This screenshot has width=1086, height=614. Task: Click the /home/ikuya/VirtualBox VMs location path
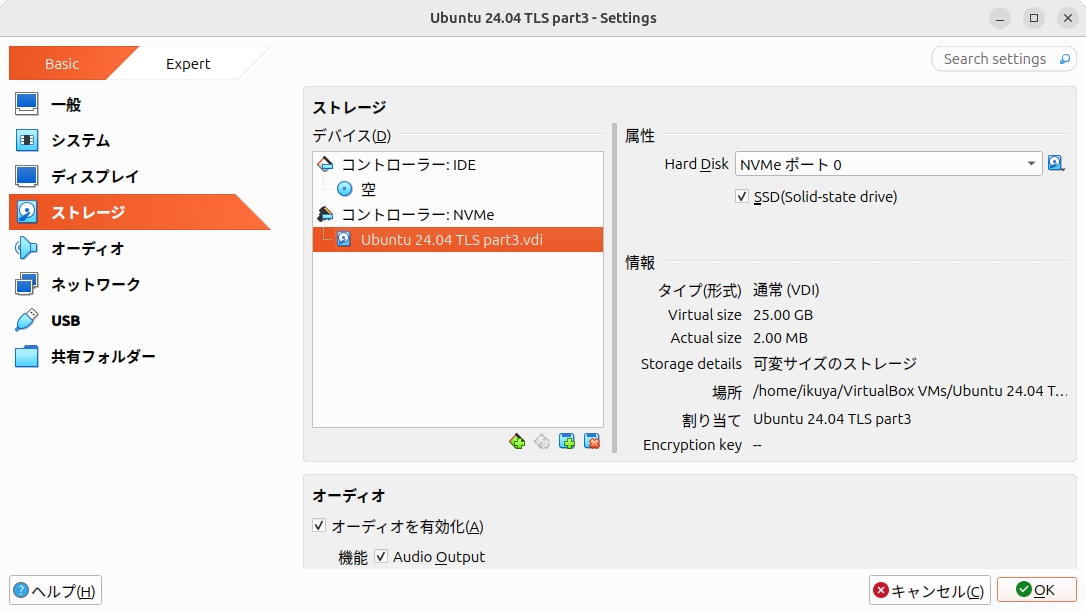(x=910, y=391)
